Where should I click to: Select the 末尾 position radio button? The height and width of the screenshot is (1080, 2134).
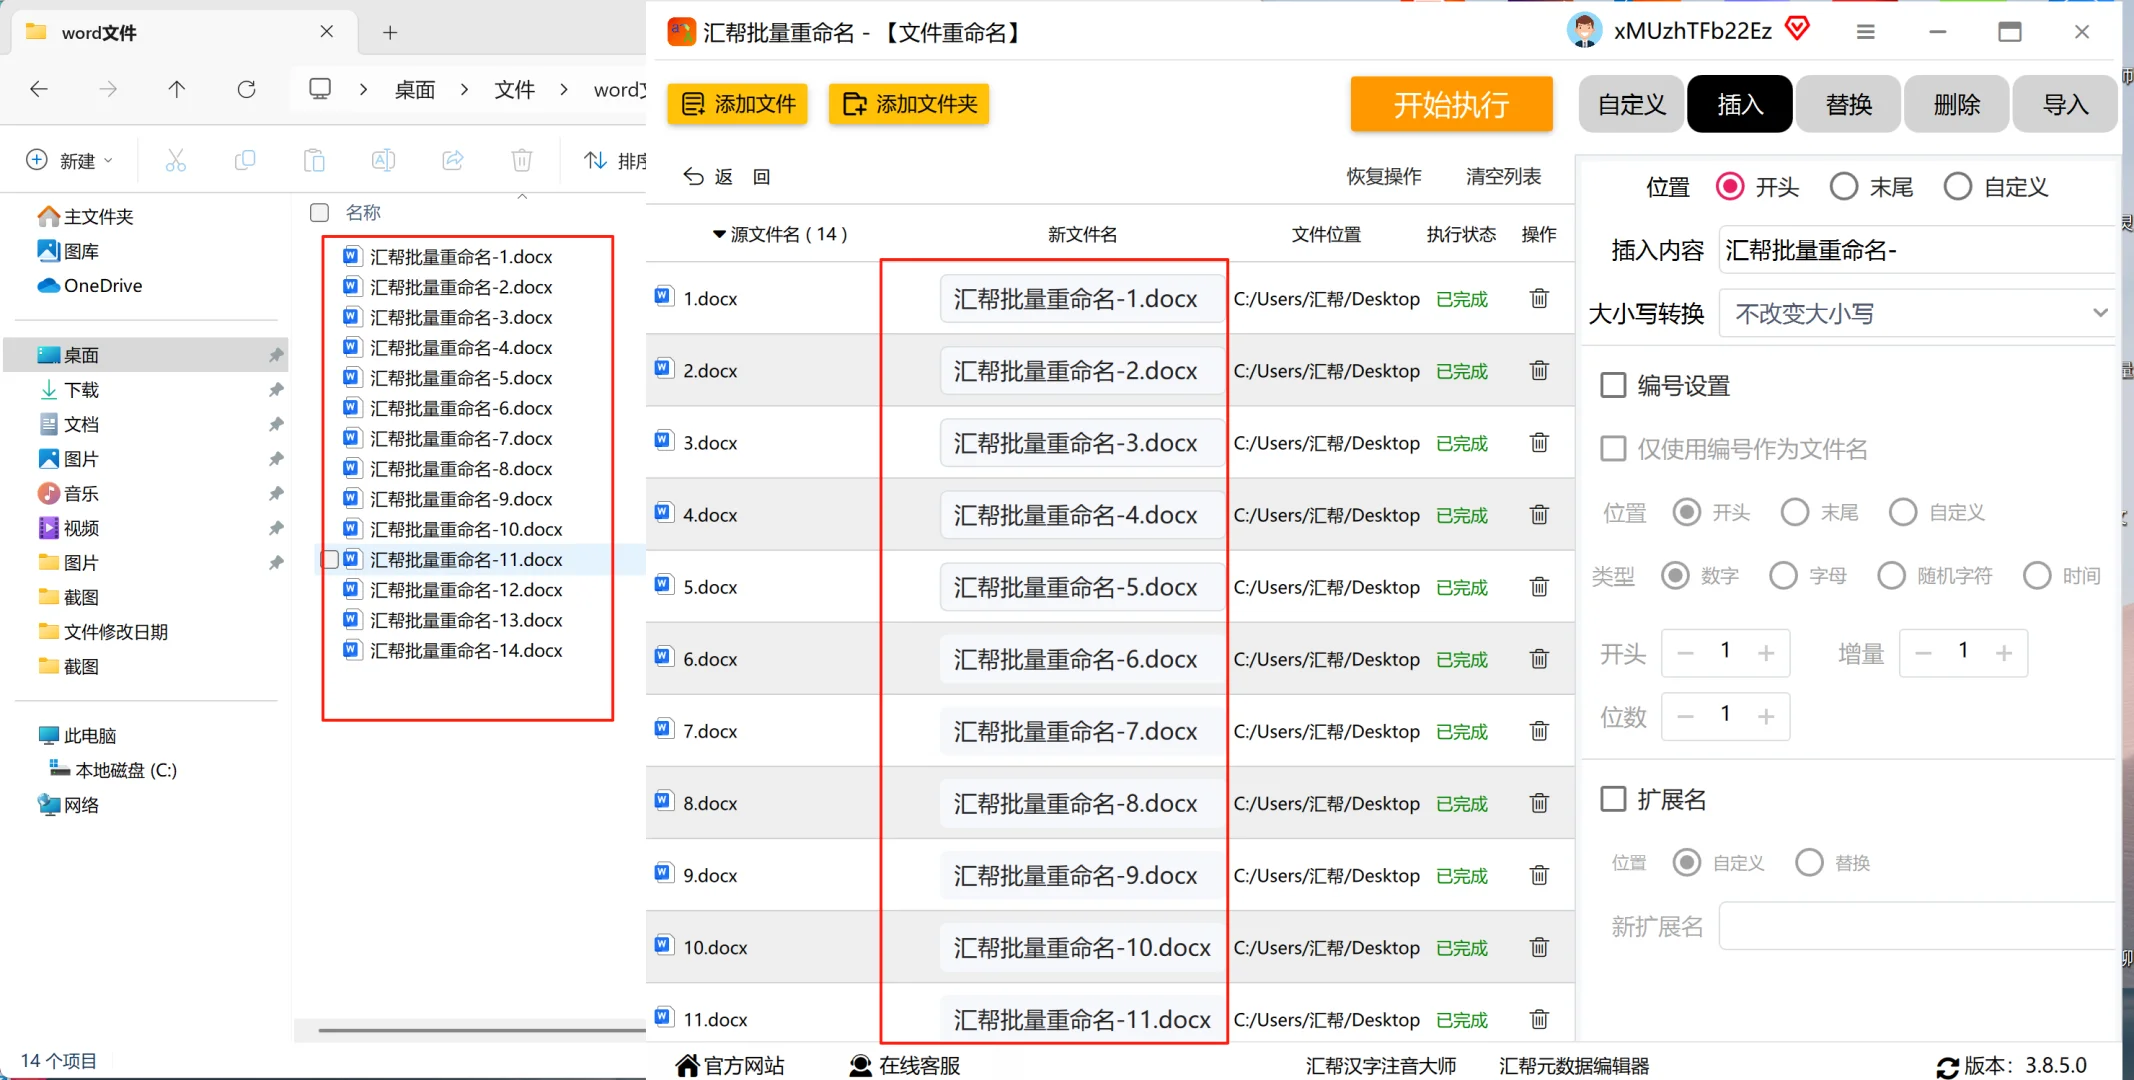[1843, 186]
